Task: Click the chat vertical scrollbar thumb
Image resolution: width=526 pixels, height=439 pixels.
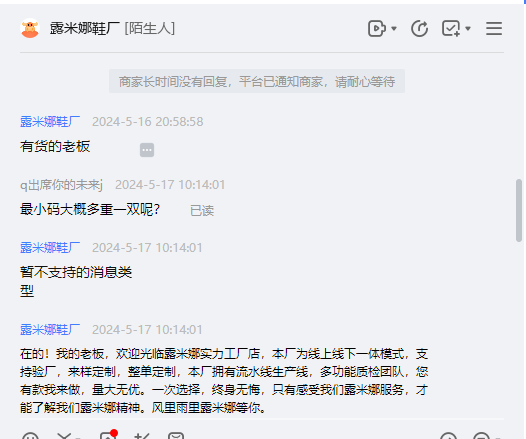Action: [x=519, y=210]
